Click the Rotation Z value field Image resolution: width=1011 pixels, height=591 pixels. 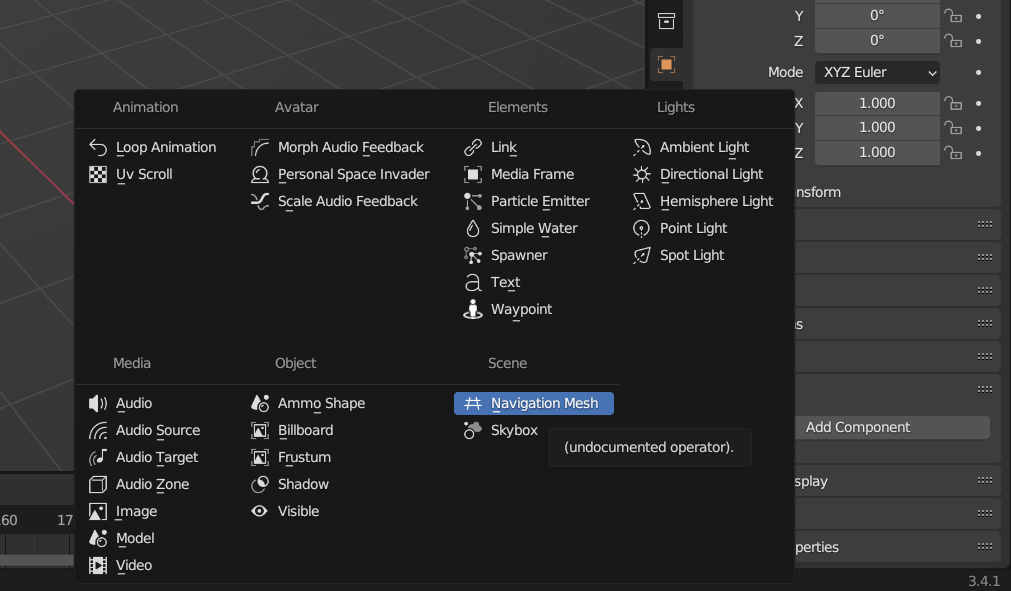point(877,41)
